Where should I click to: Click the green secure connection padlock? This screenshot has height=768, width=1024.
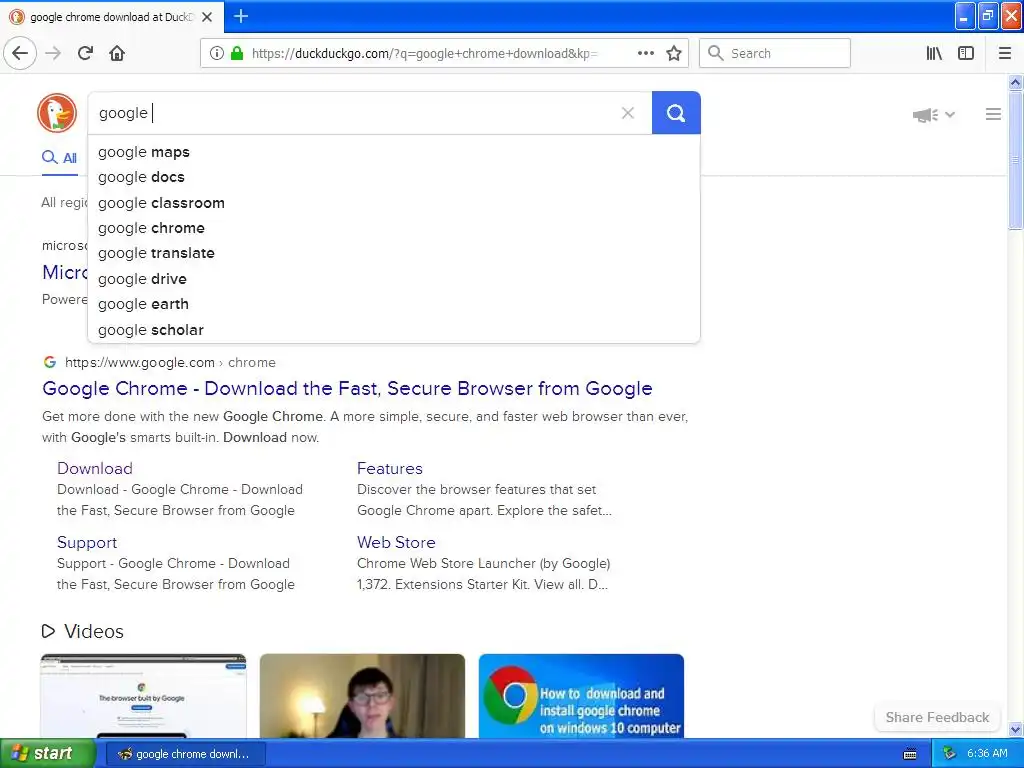237,54
